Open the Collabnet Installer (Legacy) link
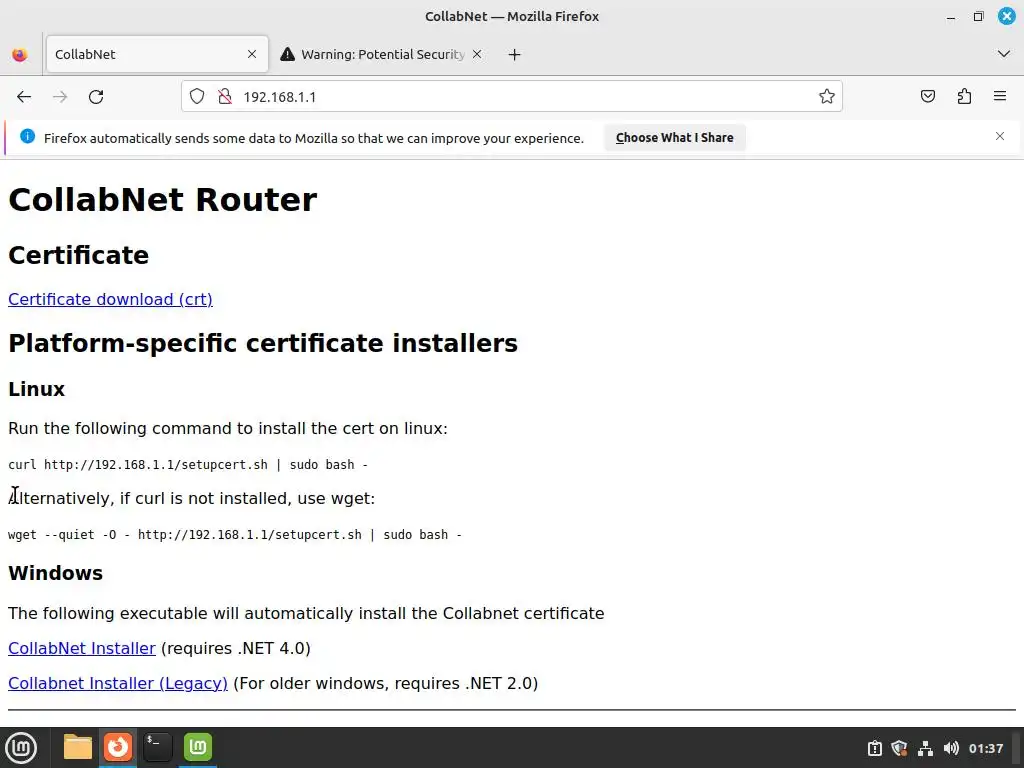Screen dimensions: 1024x768 [118, 683]
